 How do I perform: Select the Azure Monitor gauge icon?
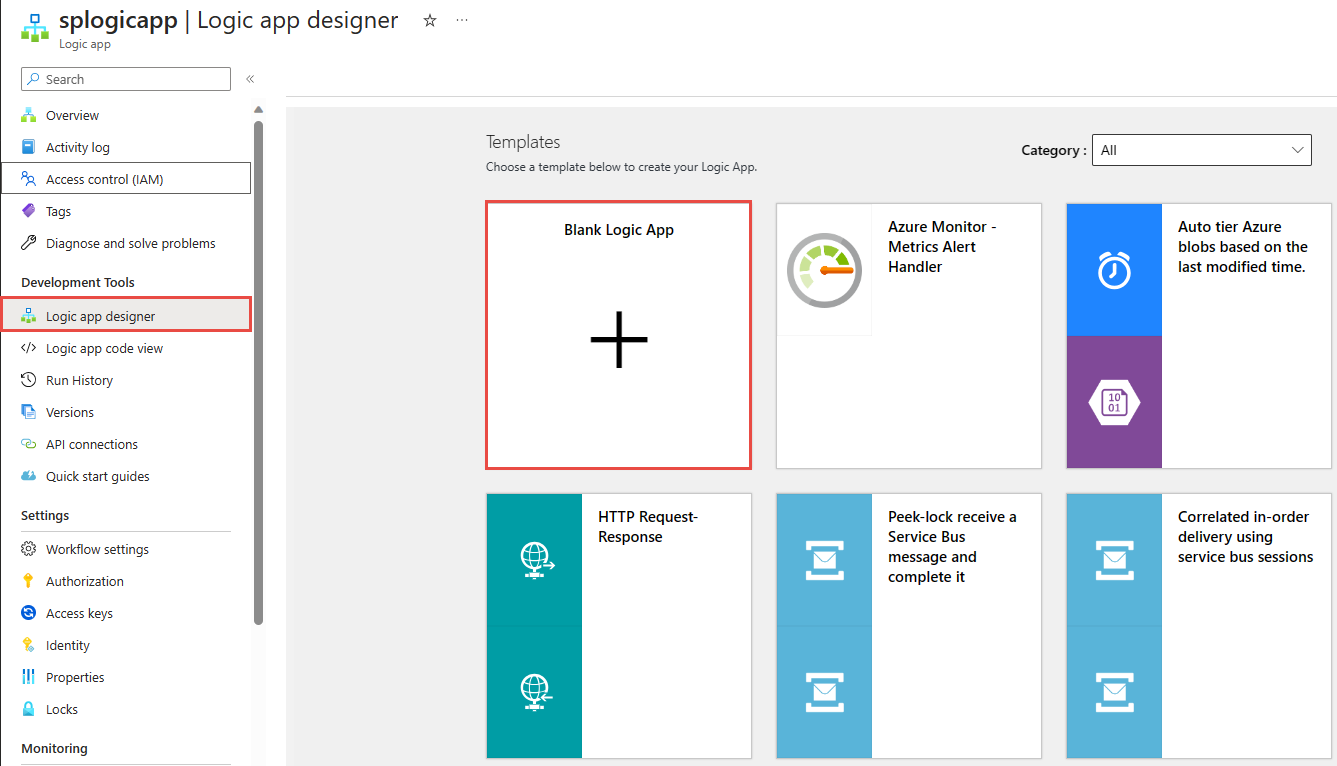824,270
